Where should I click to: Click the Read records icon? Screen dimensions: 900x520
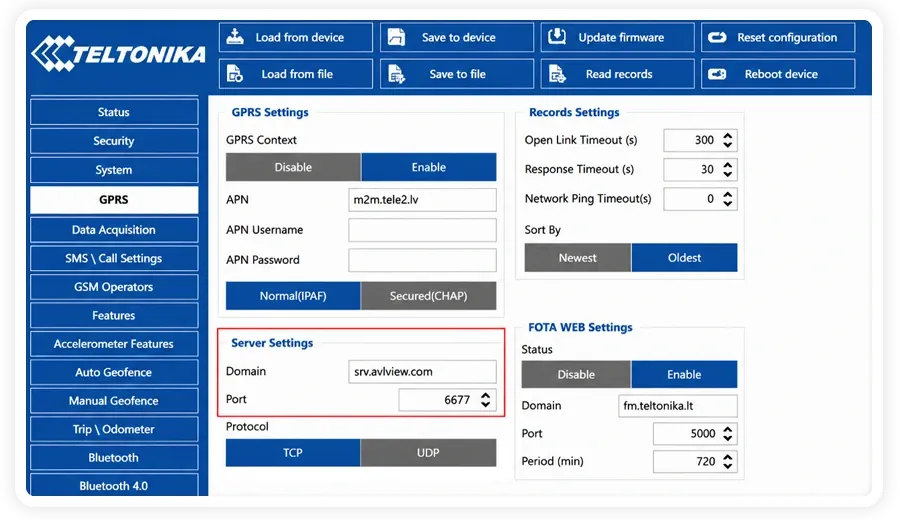point(557,73)
